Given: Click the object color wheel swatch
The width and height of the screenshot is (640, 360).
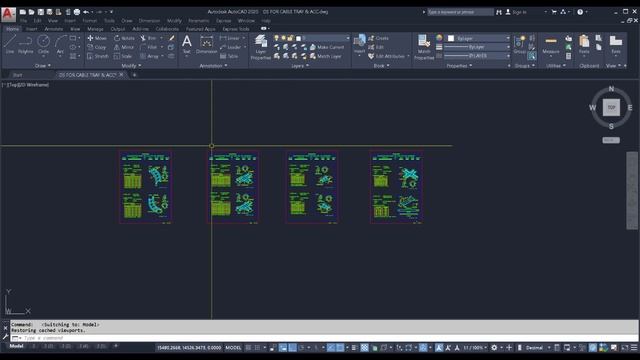Looking at the screenshot, I should (x=439, y=38).
